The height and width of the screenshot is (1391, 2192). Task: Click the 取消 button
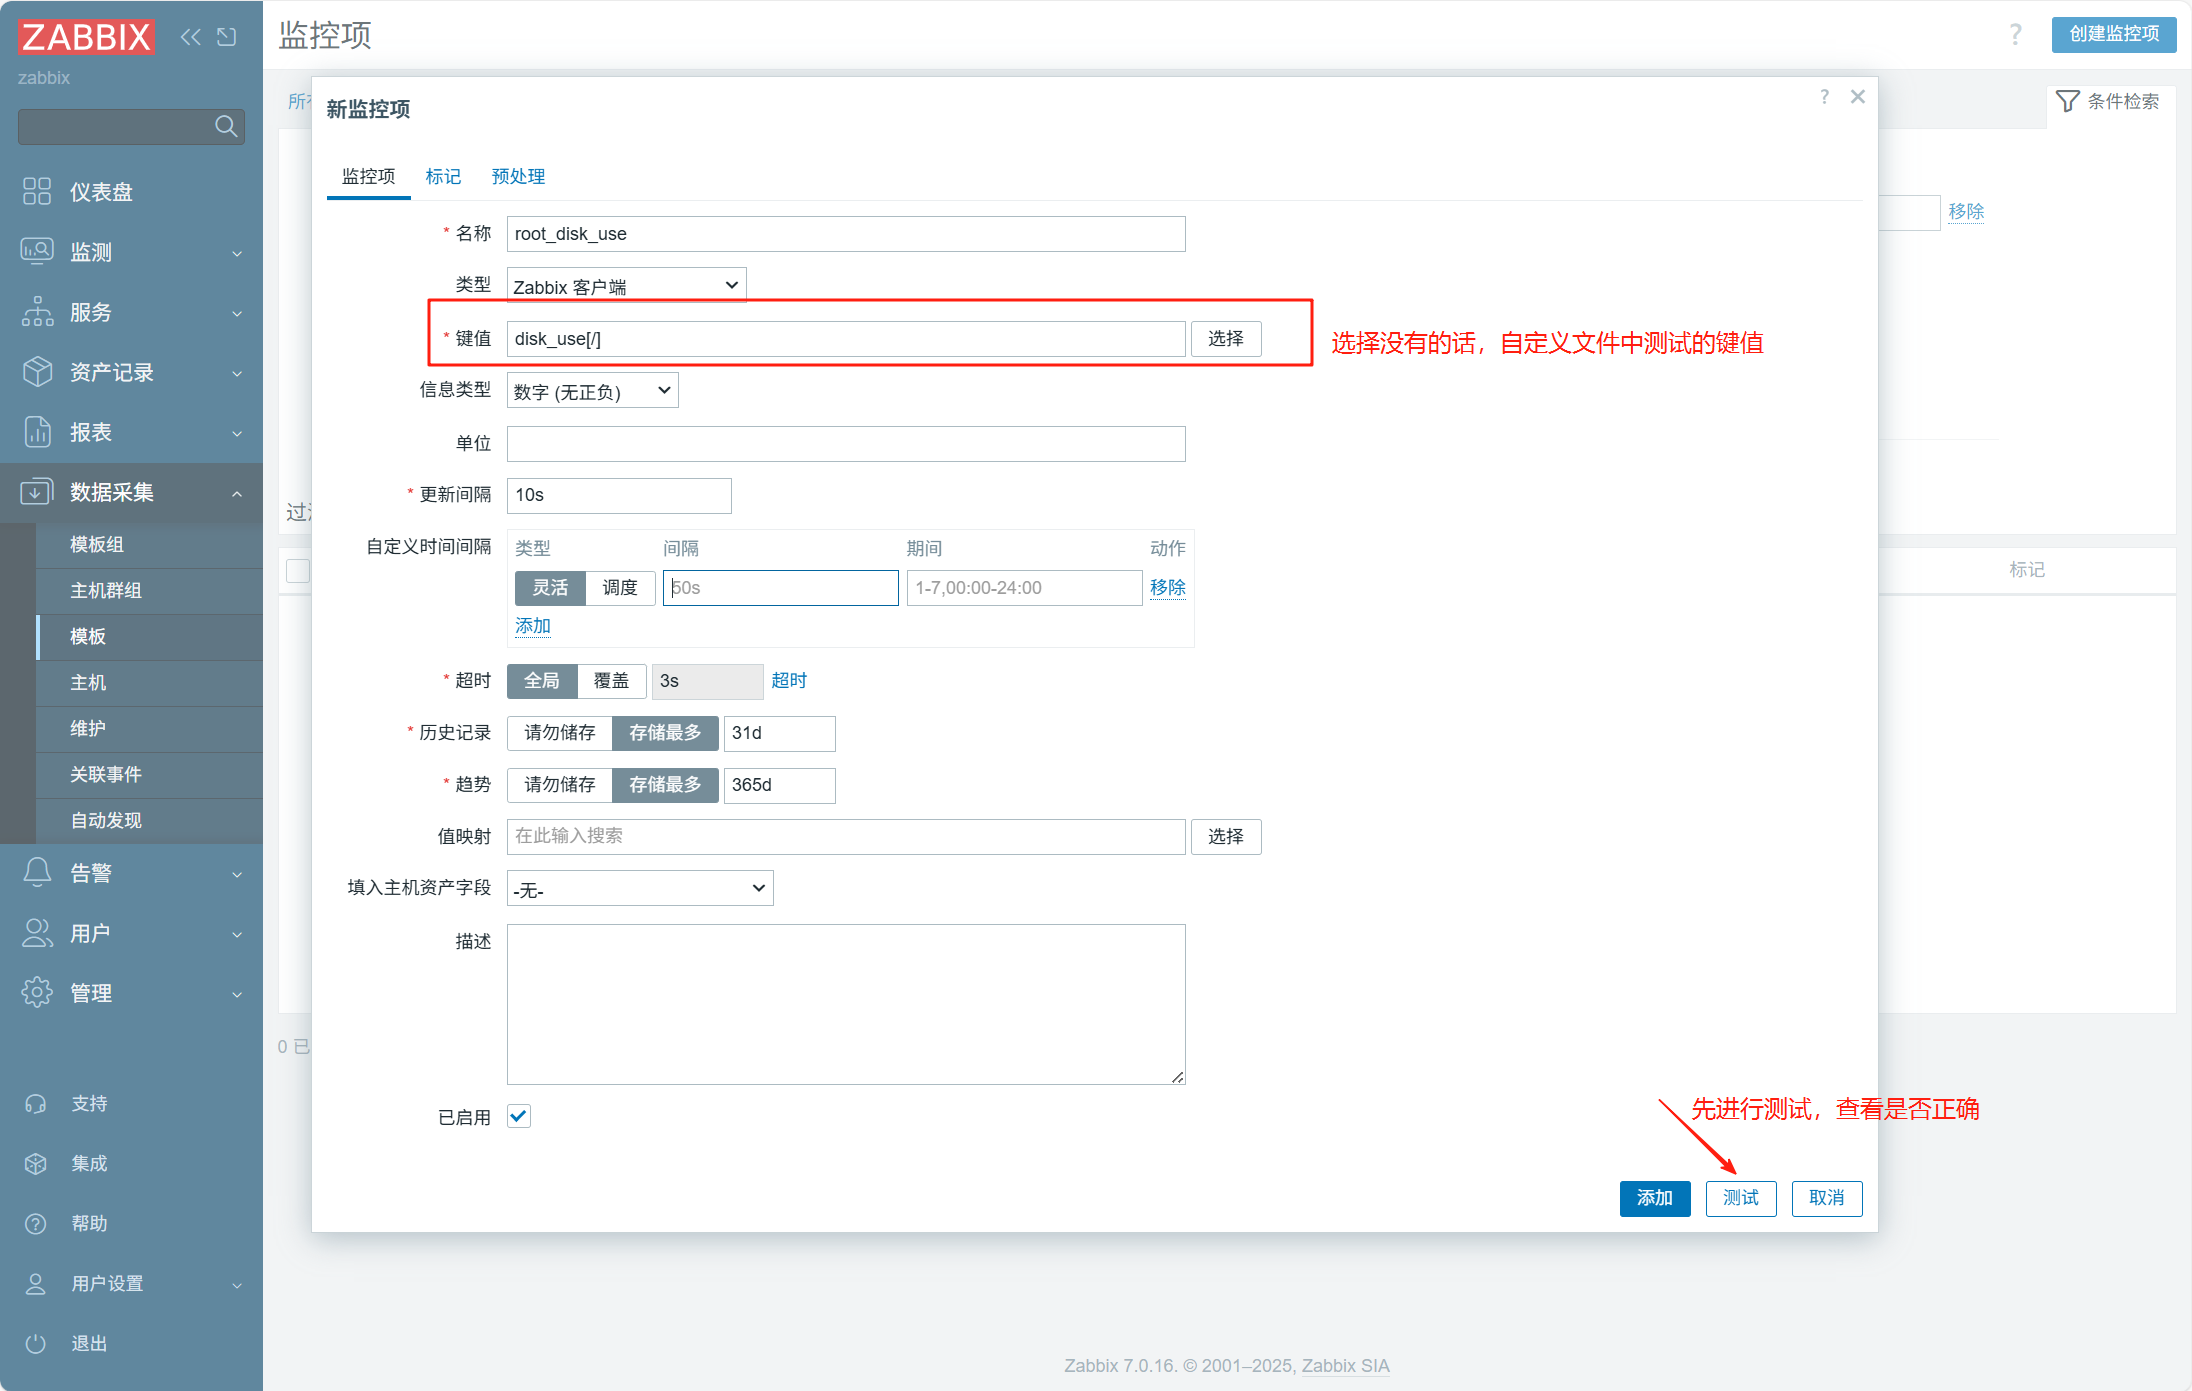tap(1827, 1198)
